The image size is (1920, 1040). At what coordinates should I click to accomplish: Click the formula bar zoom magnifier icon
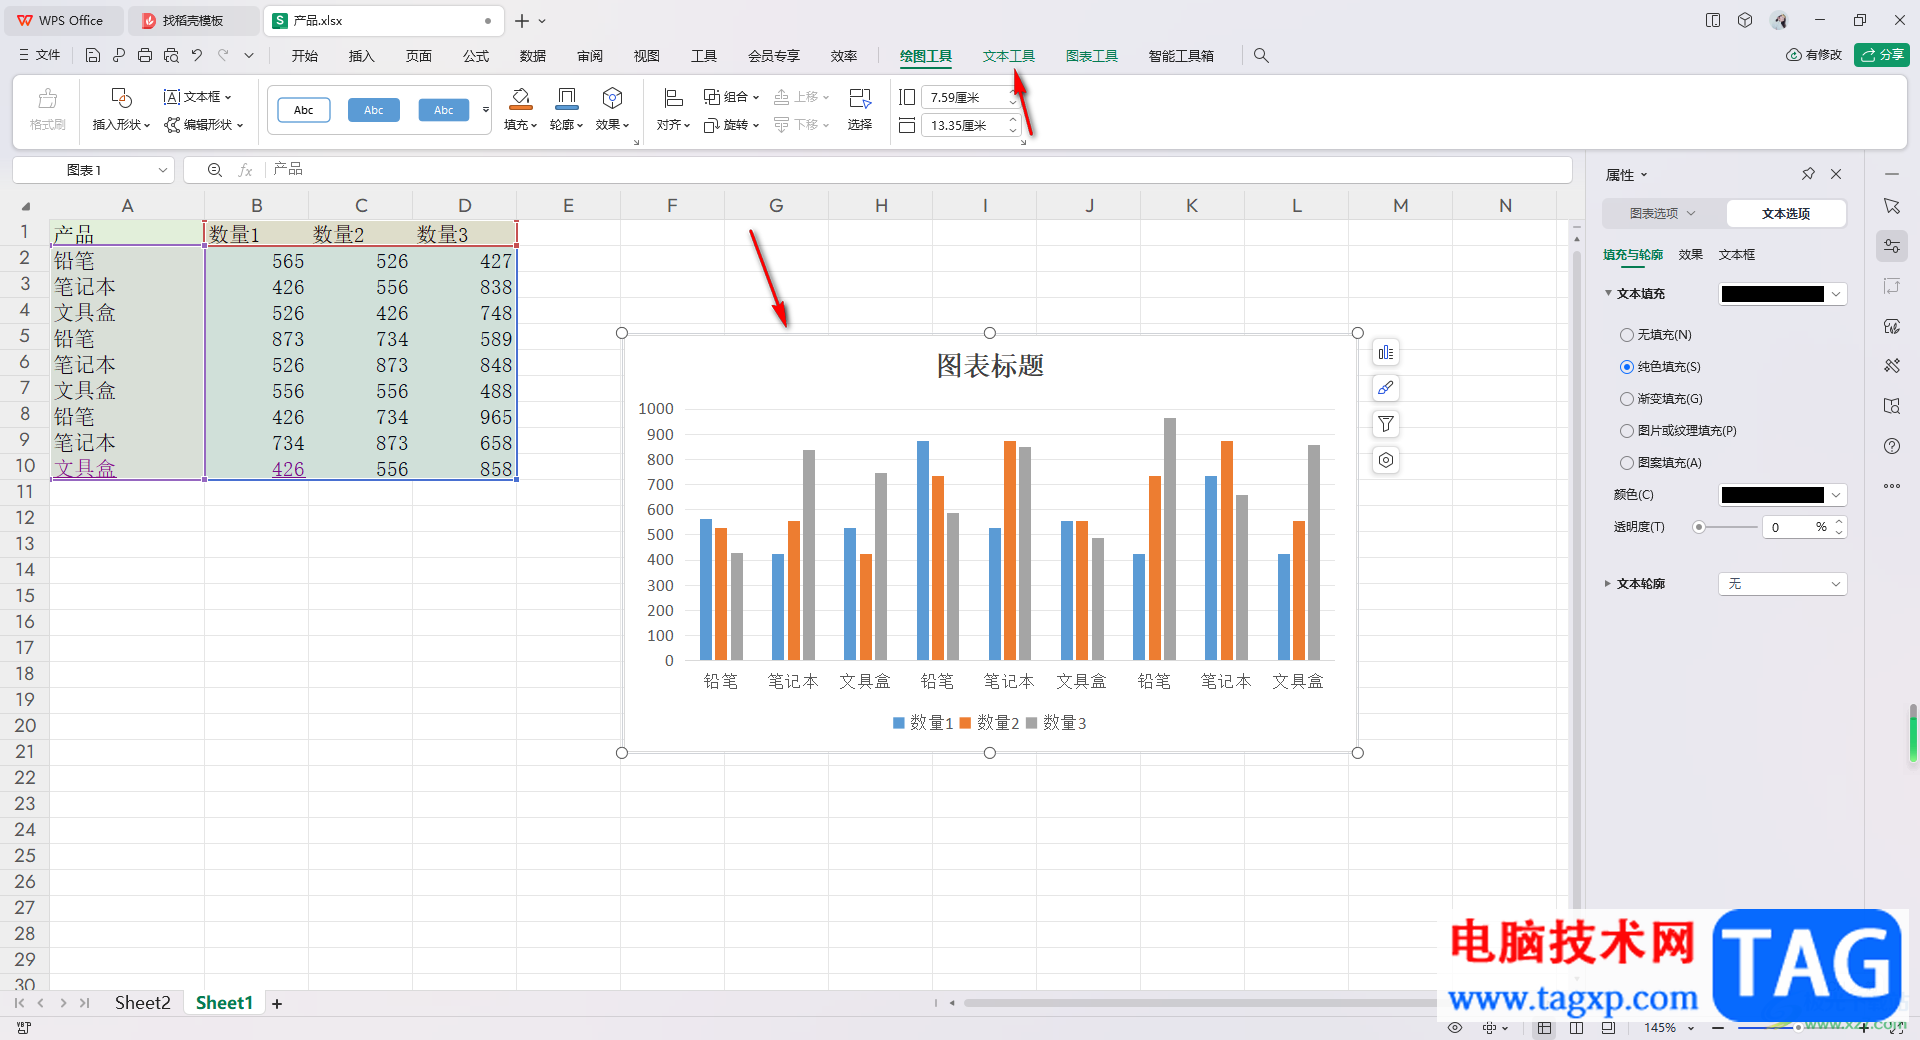(215, 170)
